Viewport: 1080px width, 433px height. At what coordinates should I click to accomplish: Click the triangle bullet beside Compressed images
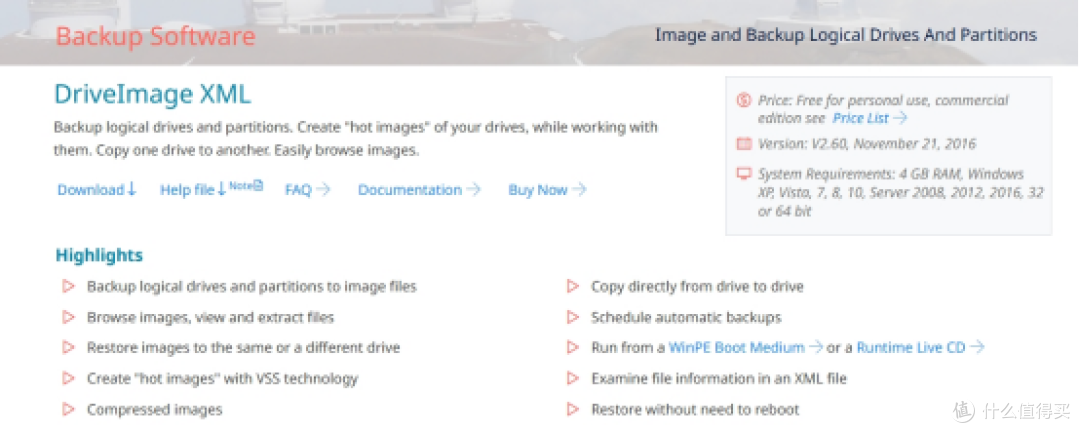click(68, 410)
